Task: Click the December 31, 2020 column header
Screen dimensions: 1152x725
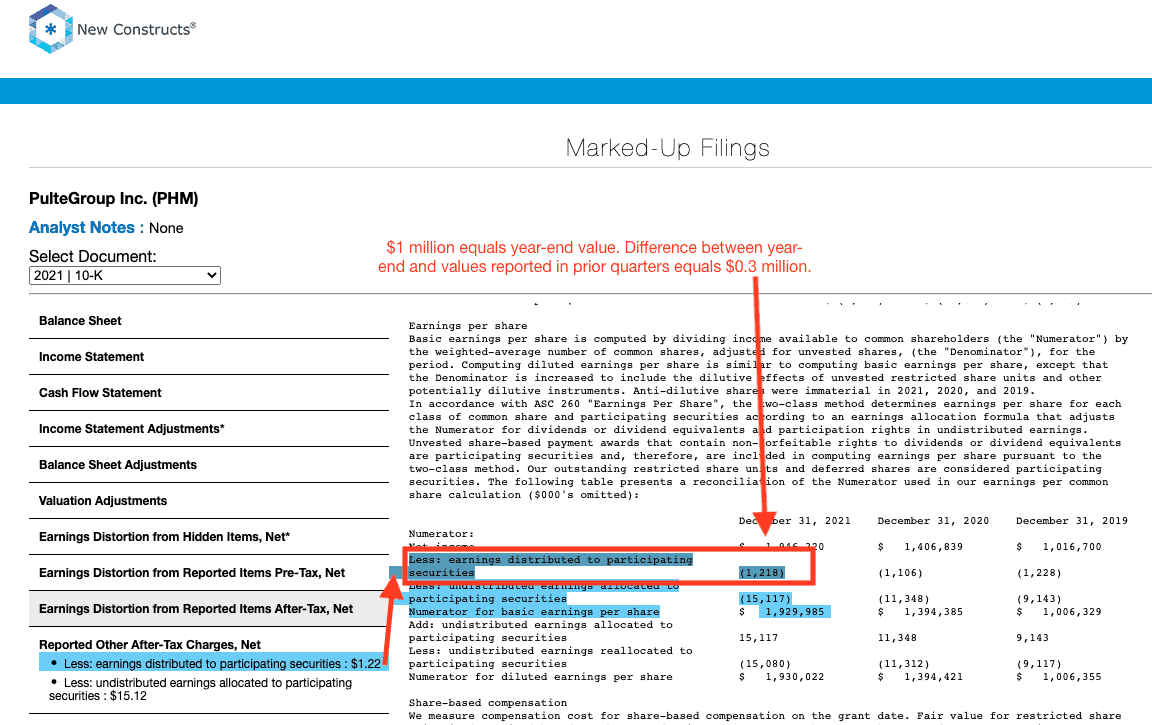Action: point(933,521)
